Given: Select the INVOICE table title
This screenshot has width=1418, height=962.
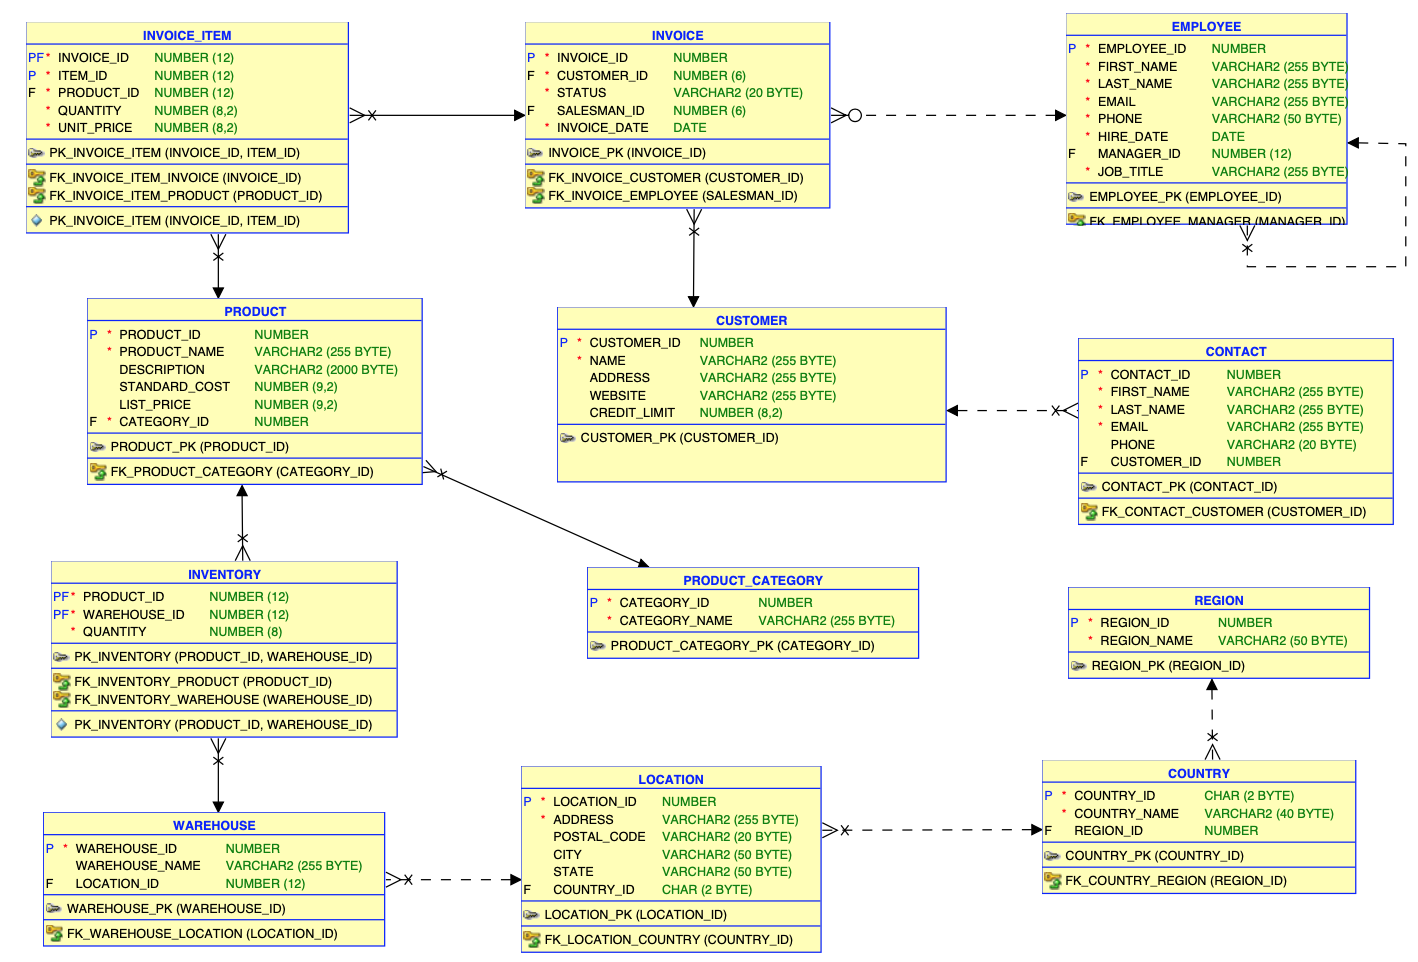Looking at the screenshot, I should point(677,35).
